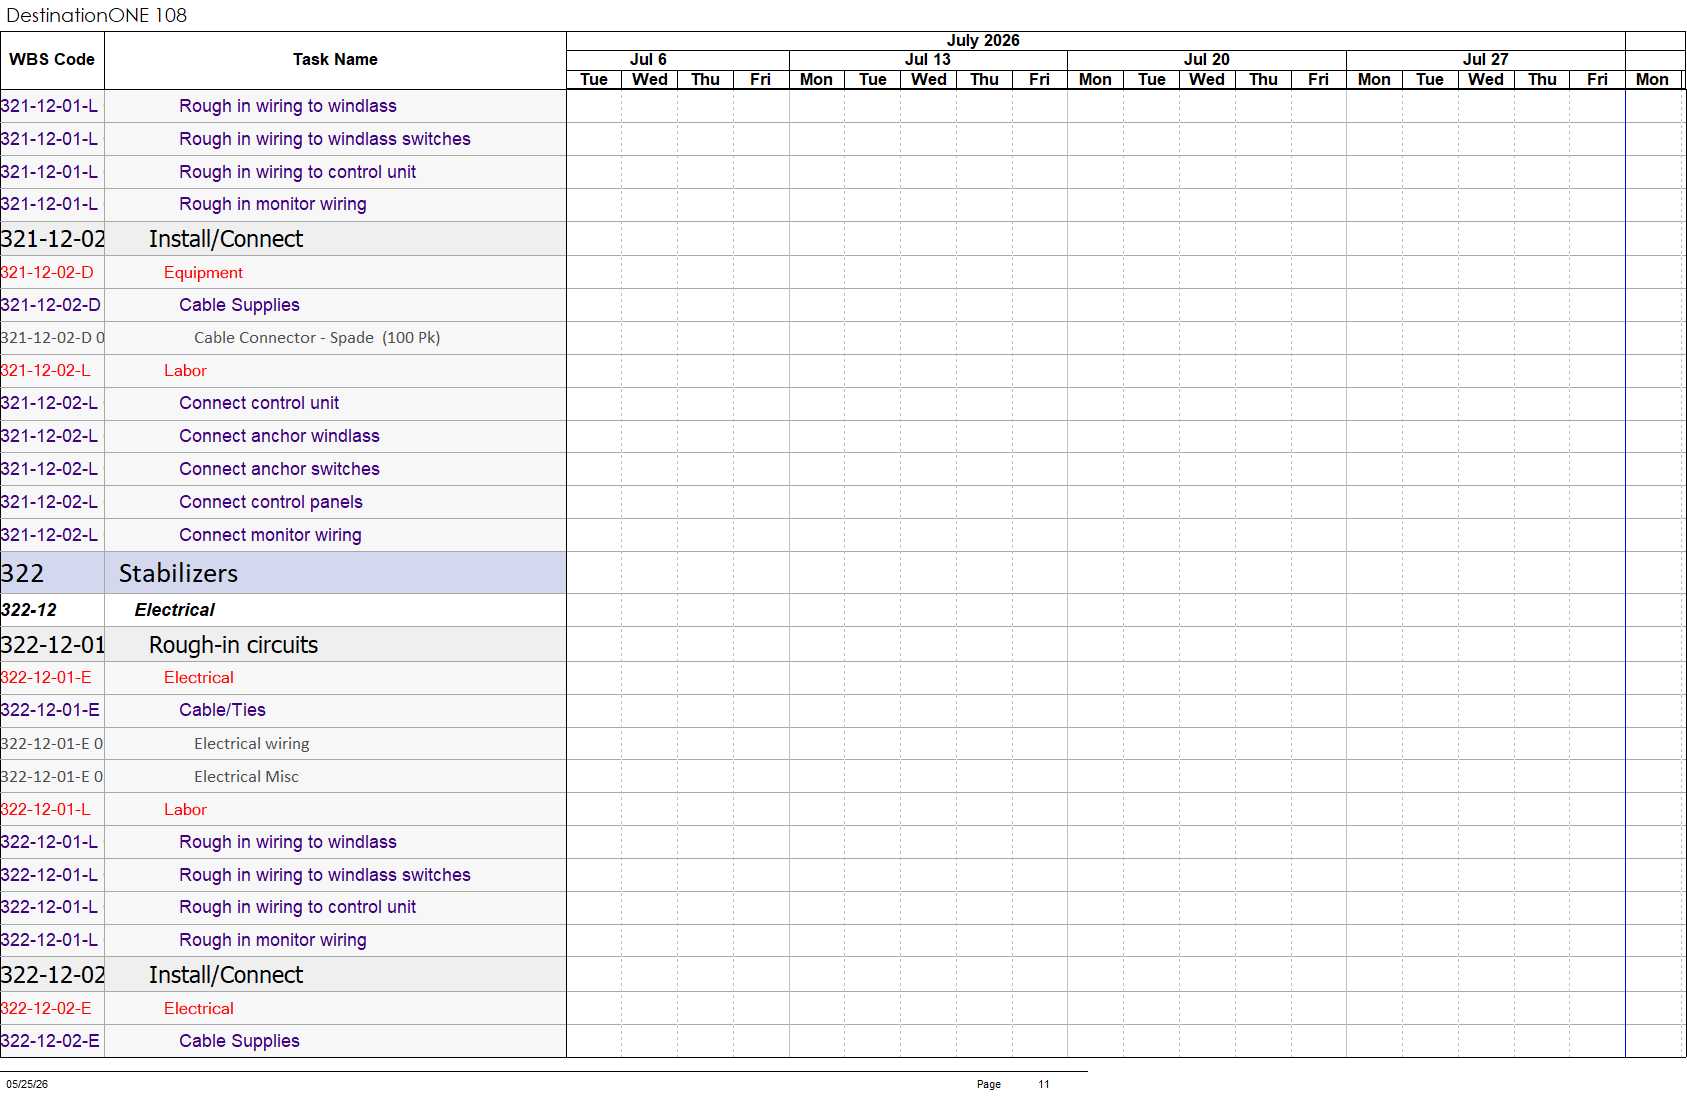1687x1097 pixels.
Task: Select Cable Supplies in row 321-12-02-D
Action: point(239,305)
